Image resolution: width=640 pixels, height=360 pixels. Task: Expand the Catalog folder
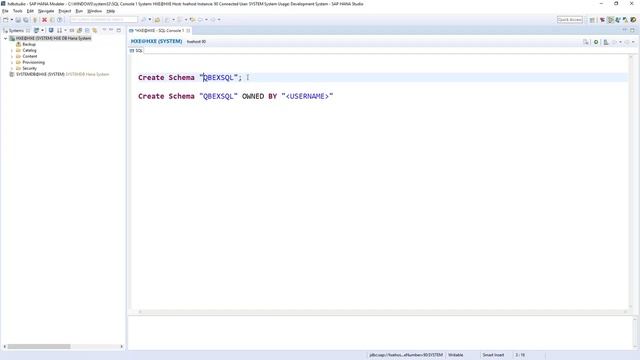point(12,50)
